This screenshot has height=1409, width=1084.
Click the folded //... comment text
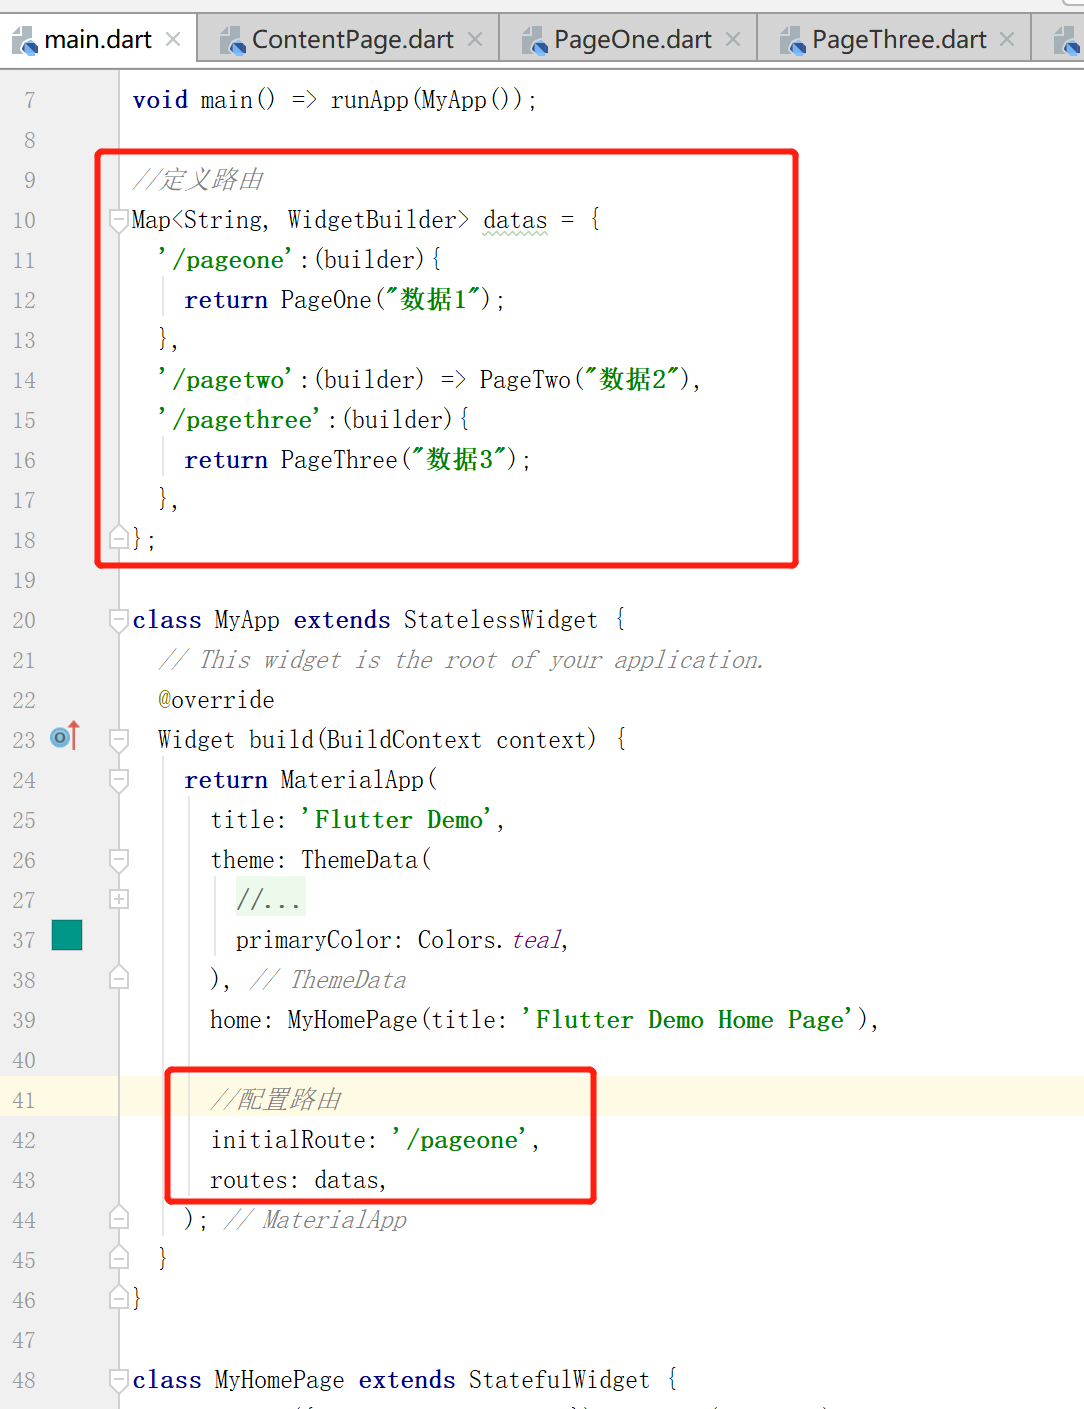tap(269, 899)
